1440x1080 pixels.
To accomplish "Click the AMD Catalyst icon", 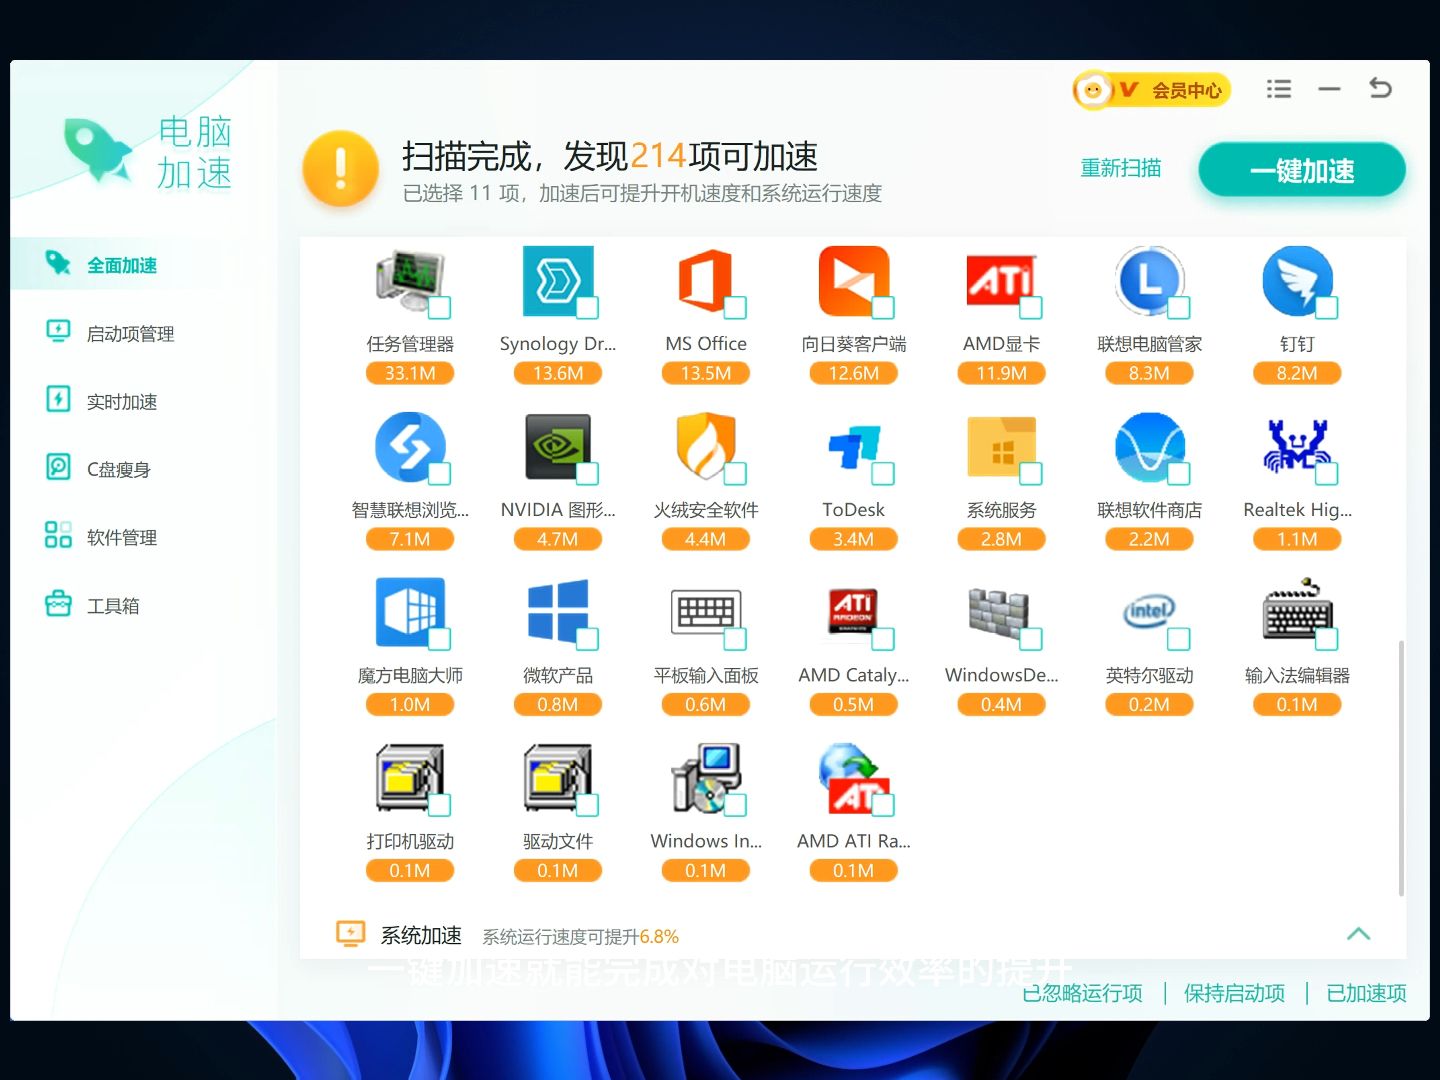I will (x=853, y=612).
